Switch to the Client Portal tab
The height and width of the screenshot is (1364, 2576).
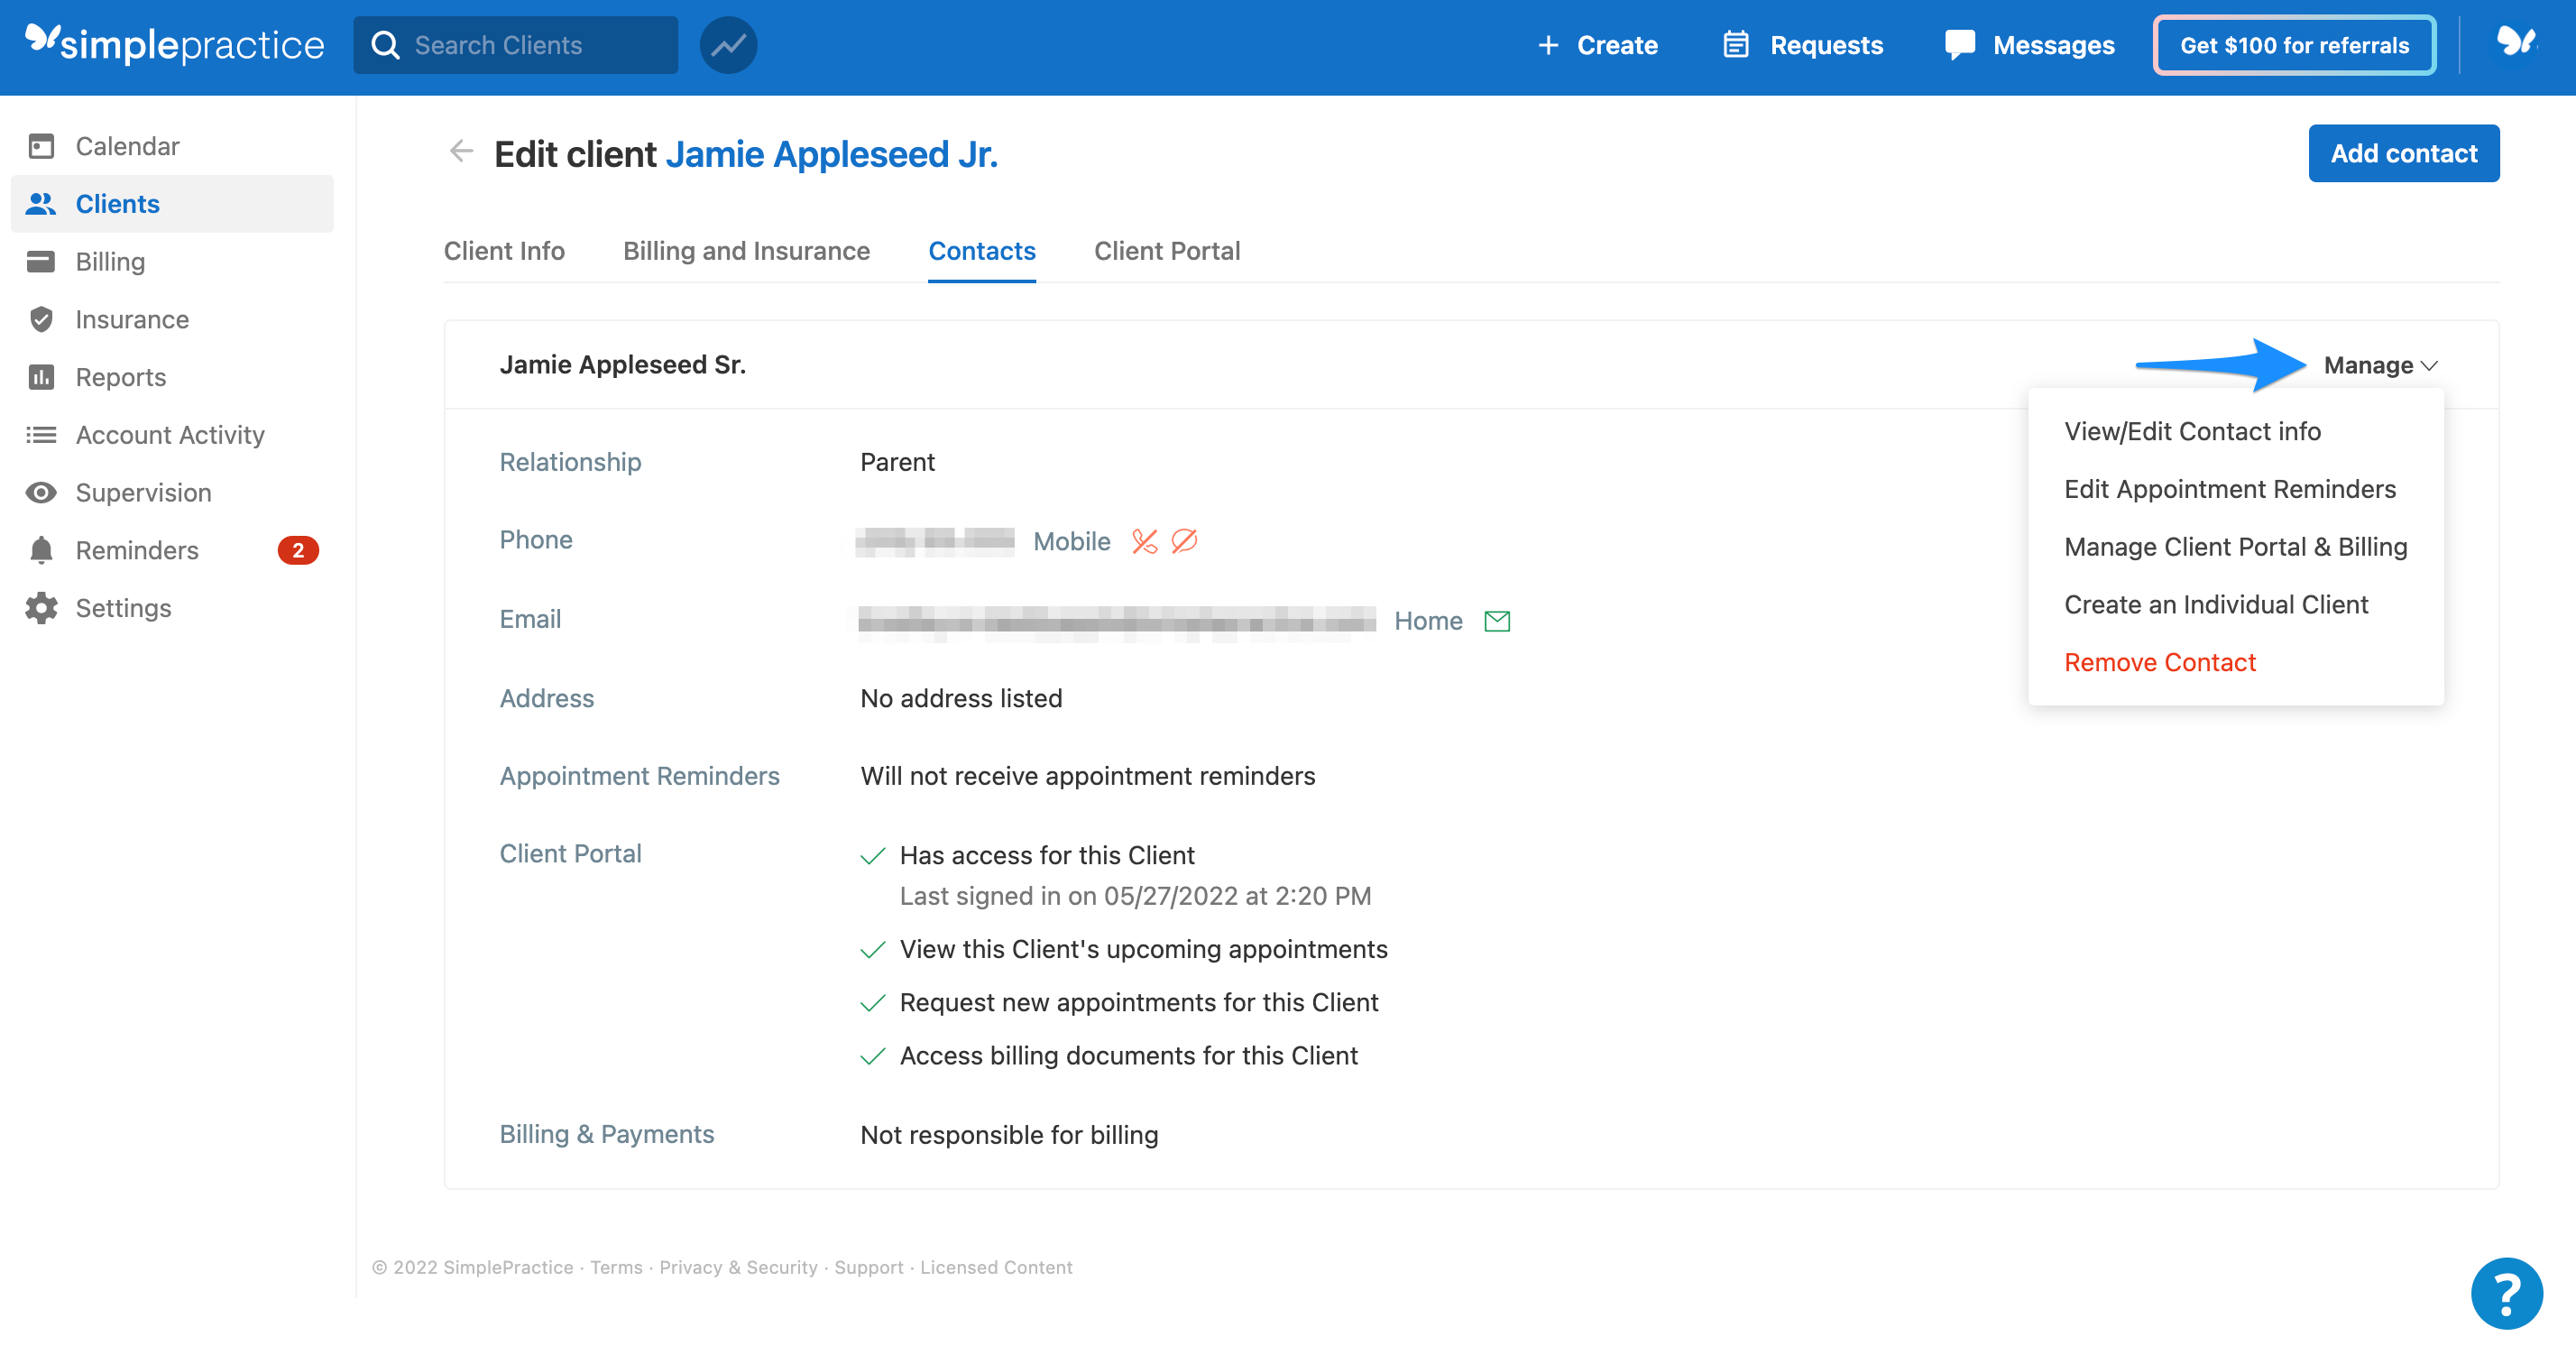tap(1167, 251)
